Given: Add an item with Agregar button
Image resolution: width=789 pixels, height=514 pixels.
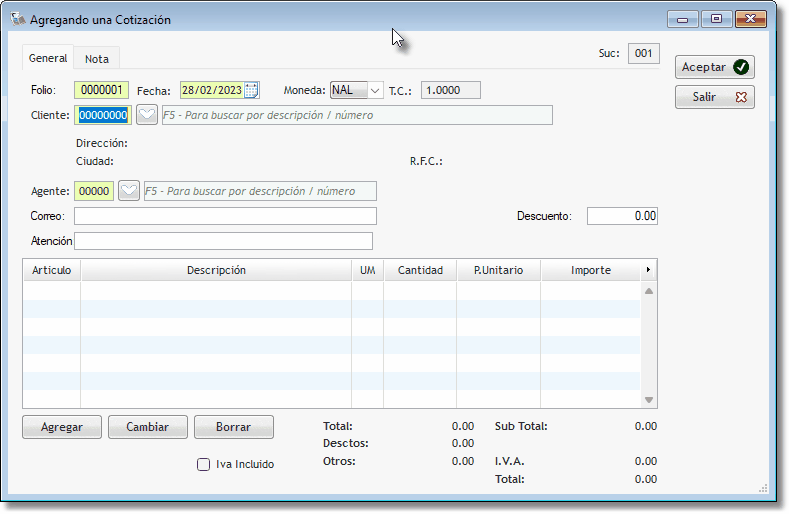Looking at the screenshot, I should (62, 427).
